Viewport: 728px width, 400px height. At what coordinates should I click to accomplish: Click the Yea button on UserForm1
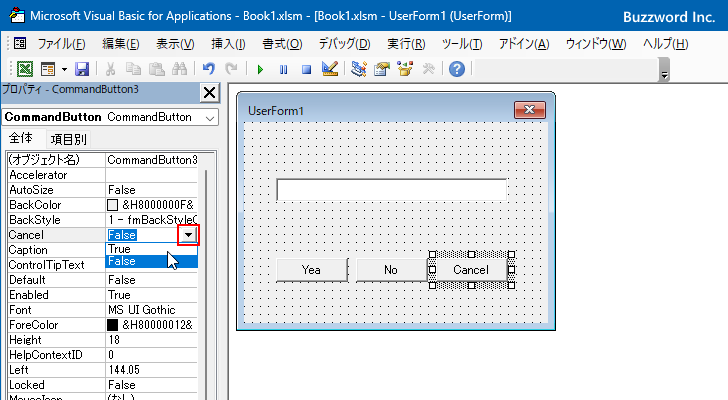[312, 270]
